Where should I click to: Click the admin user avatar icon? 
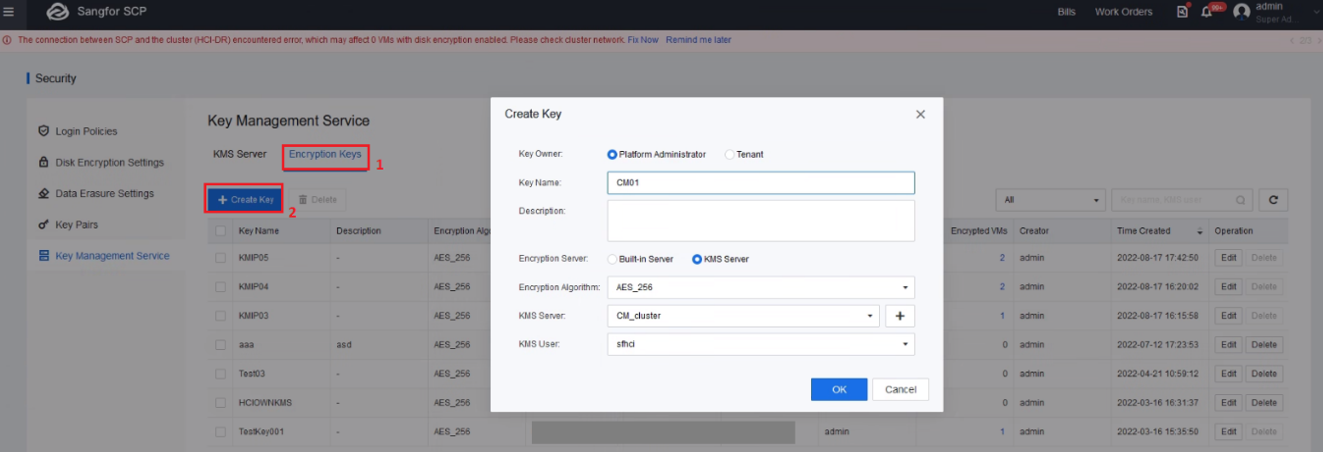click(1242, 12)
